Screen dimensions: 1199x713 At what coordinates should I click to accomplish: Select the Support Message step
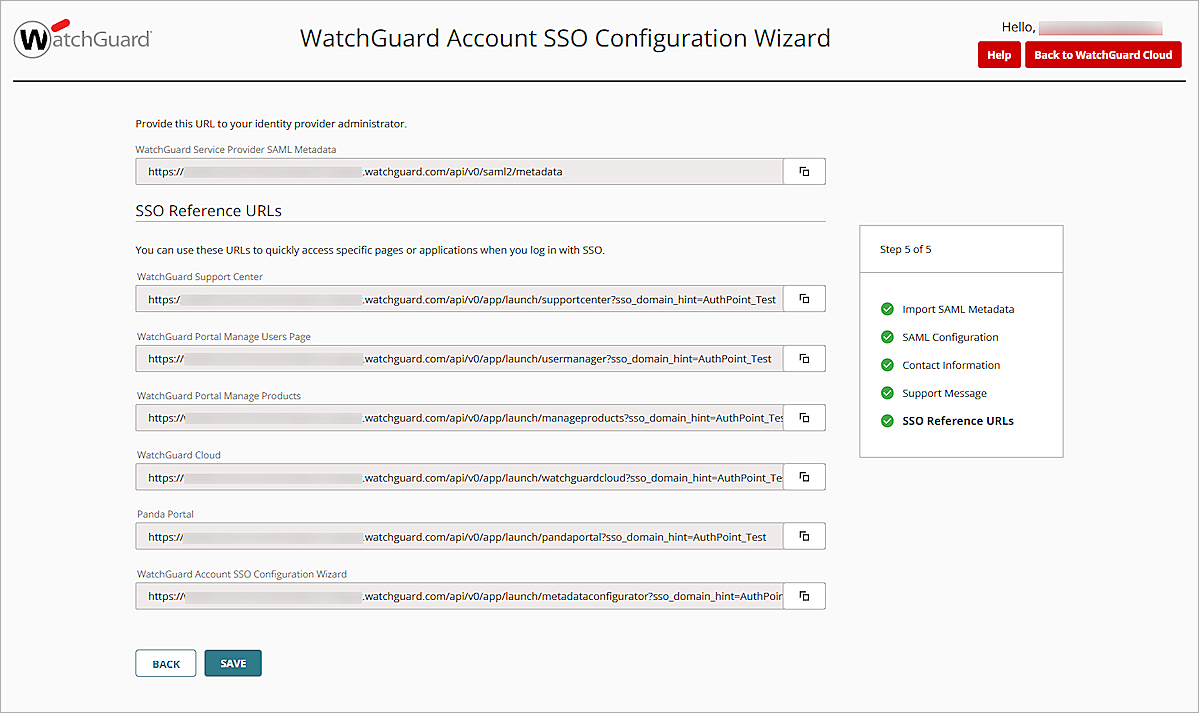pyautogui.click(x=944, y=393)
